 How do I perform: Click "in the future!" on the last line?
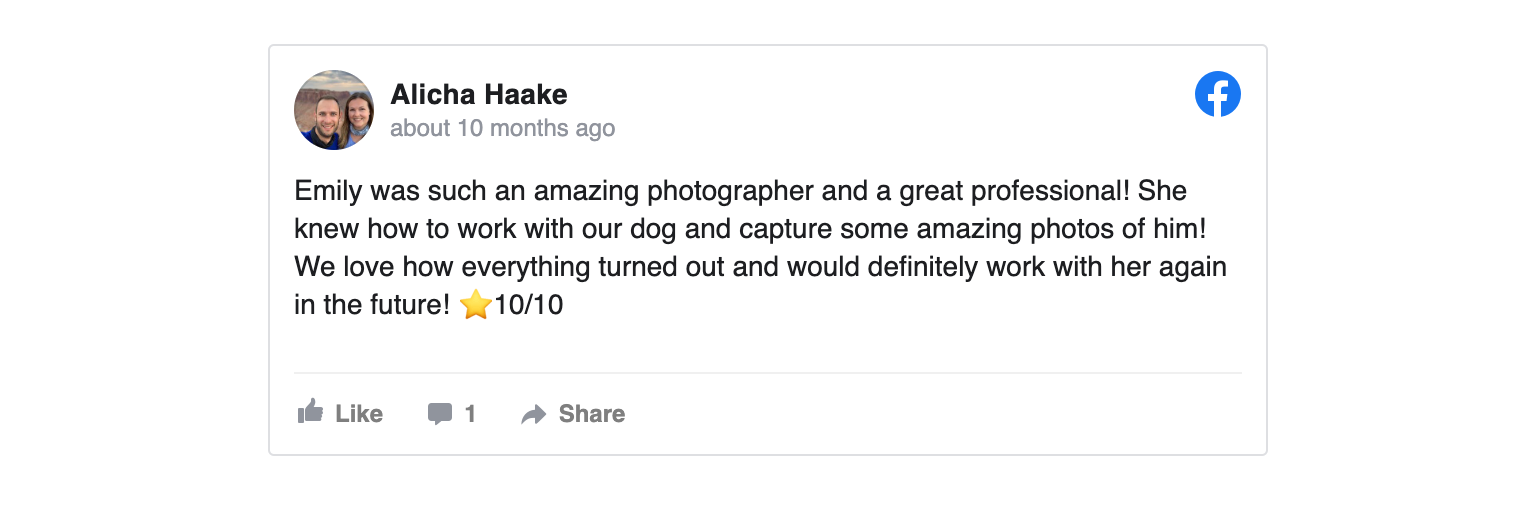[372, 306]
